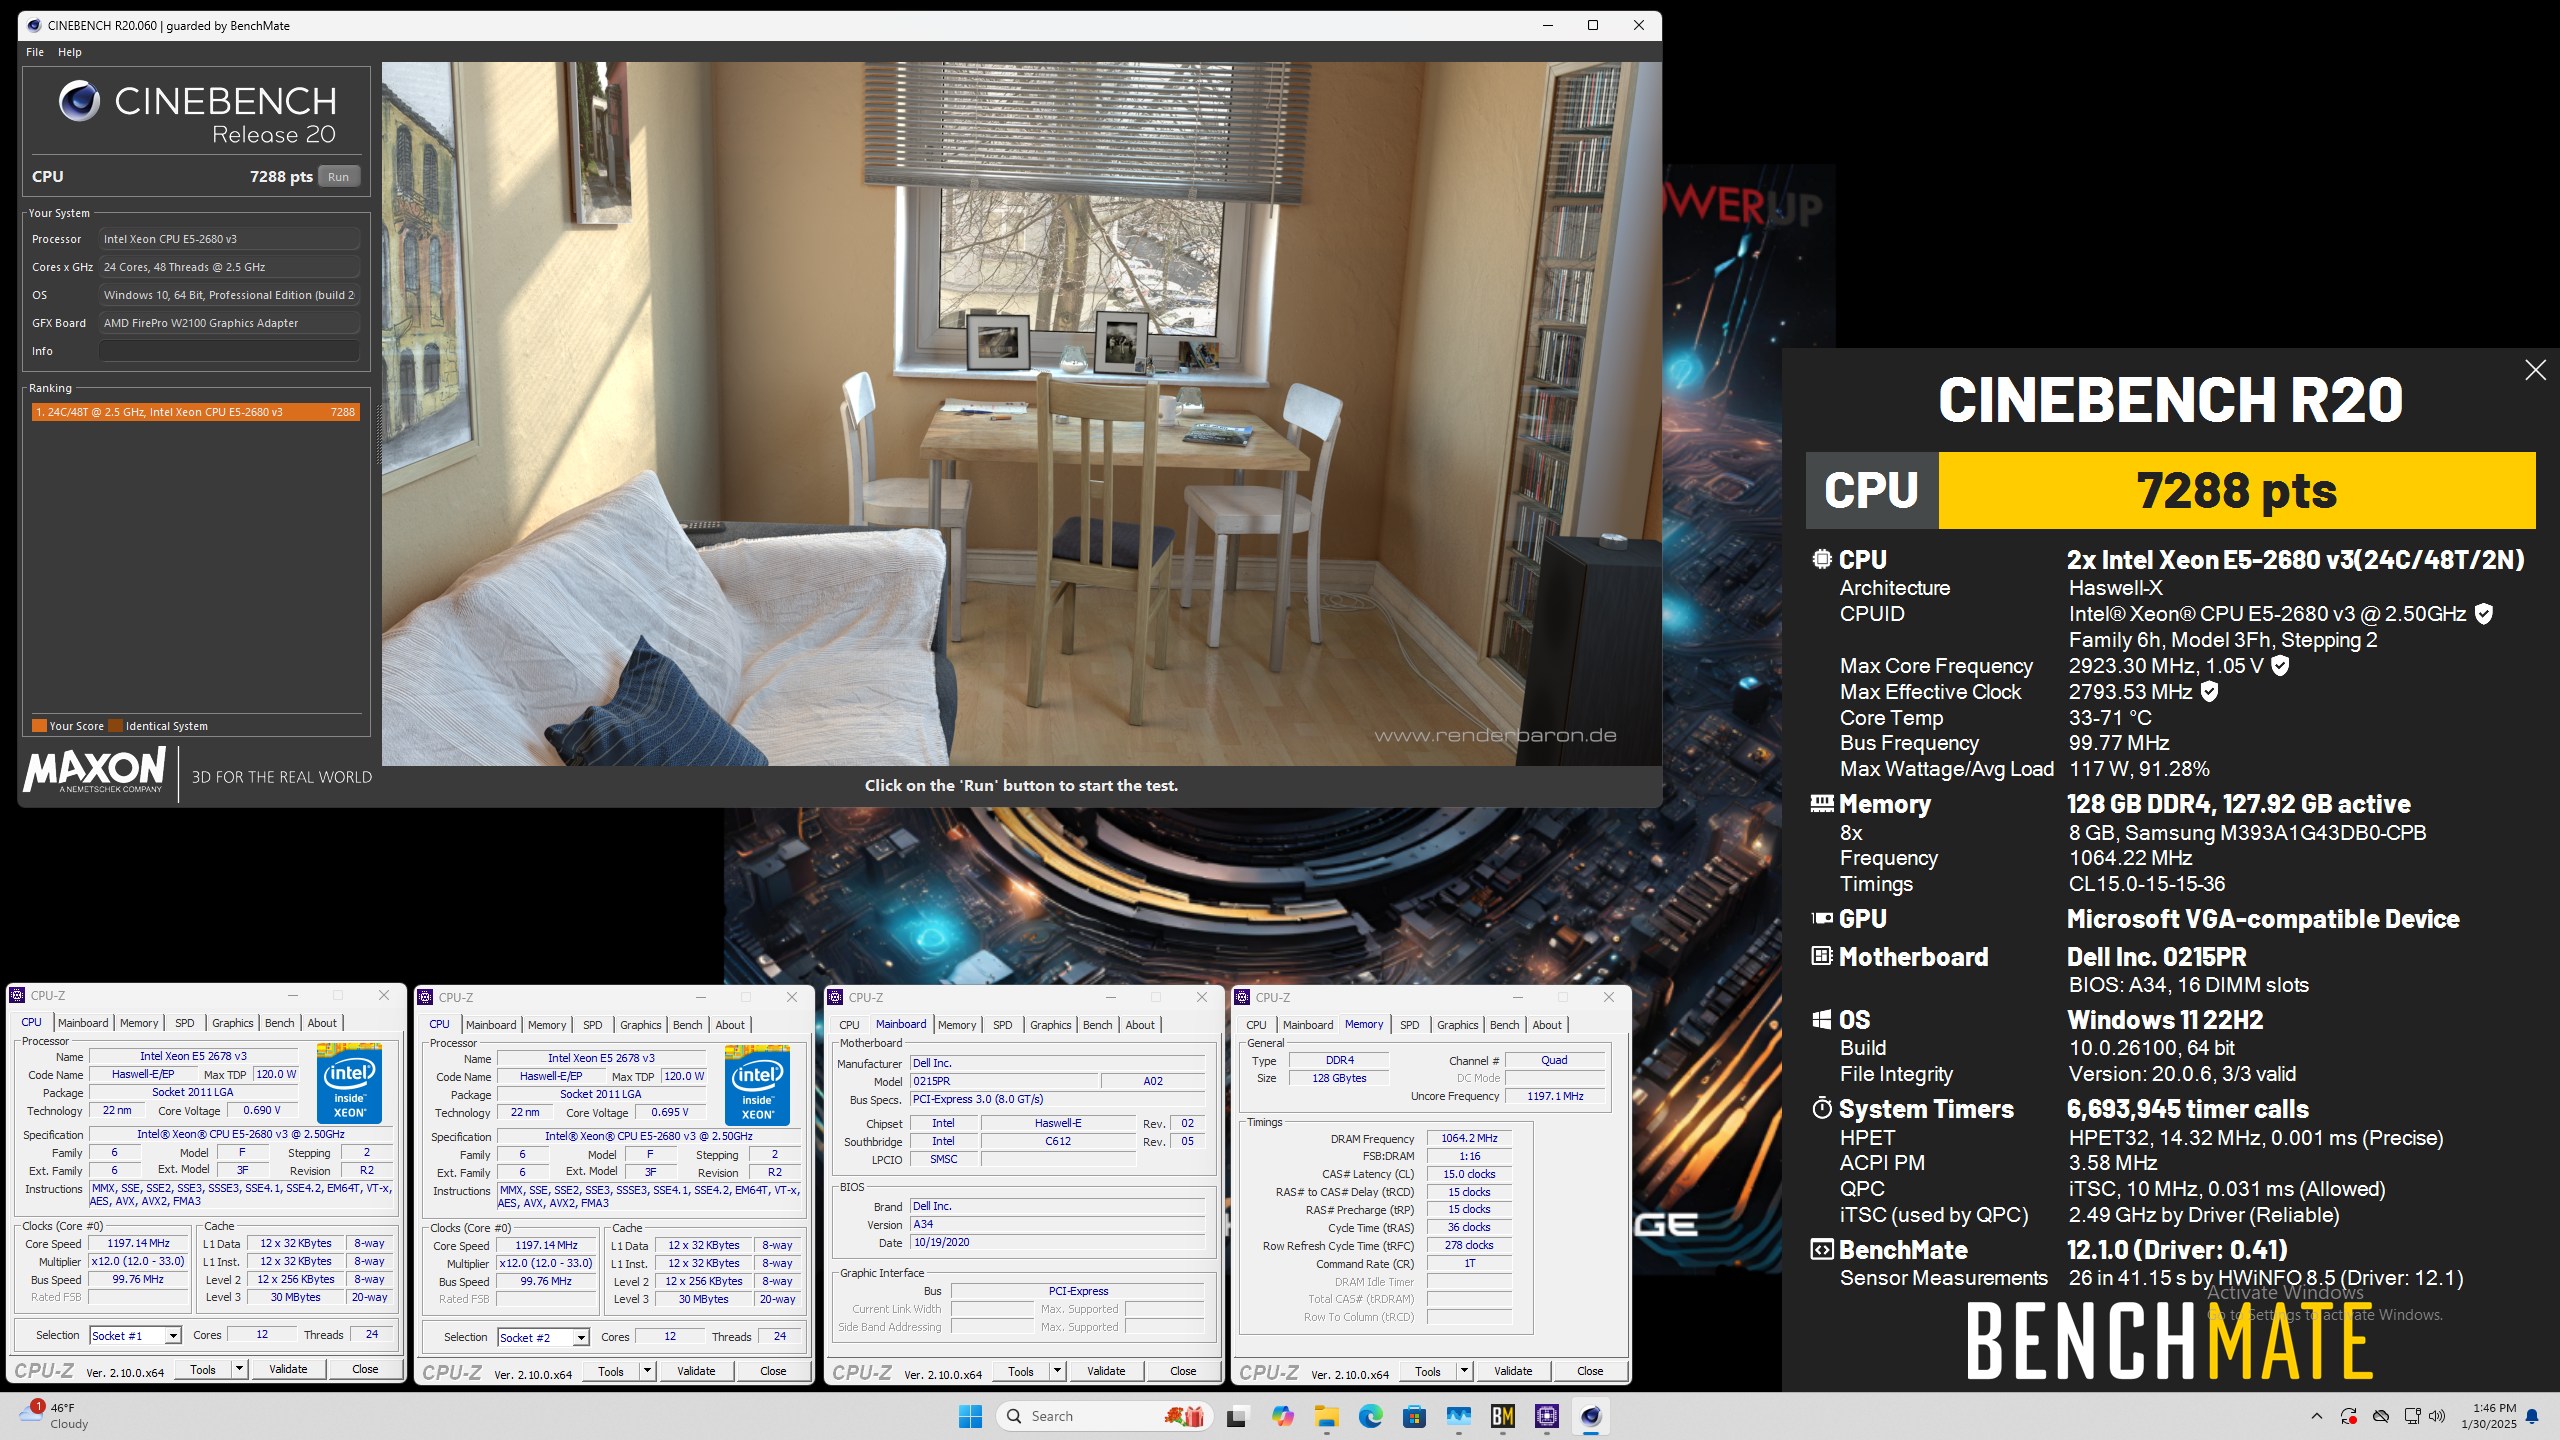Click the shield icon beside Max Core Frequency
2560x1440 pixels.
pyautogui.click(x=2280, y=666)
